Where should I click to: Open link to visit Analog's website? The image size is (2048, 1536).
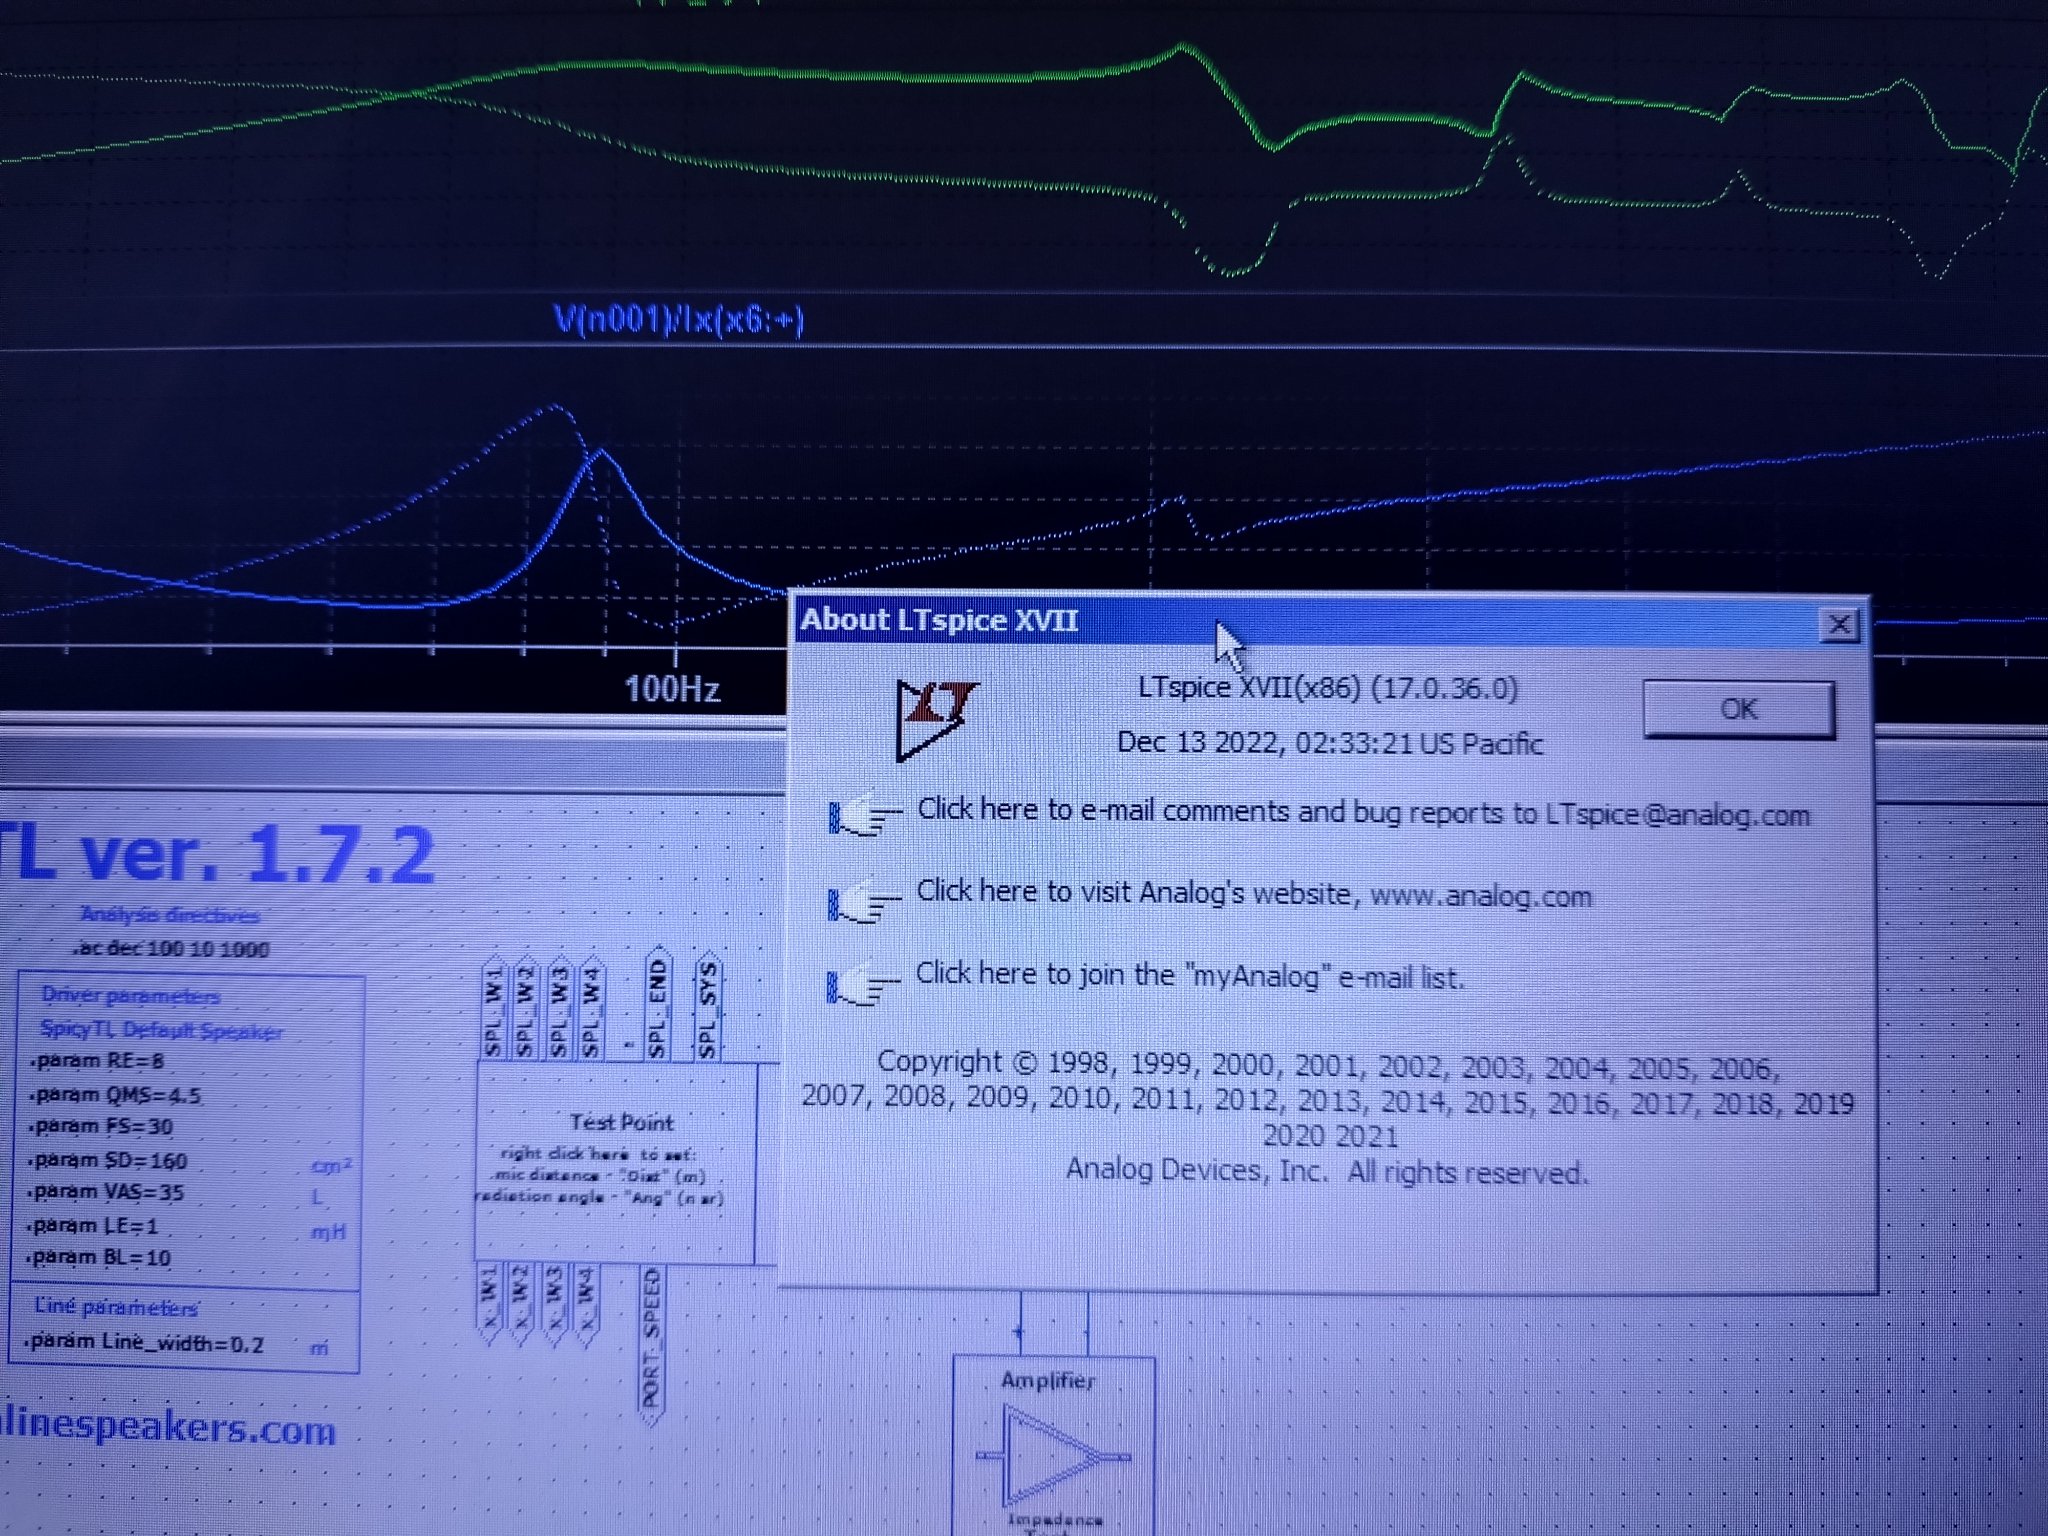(x=1254, y=893)
